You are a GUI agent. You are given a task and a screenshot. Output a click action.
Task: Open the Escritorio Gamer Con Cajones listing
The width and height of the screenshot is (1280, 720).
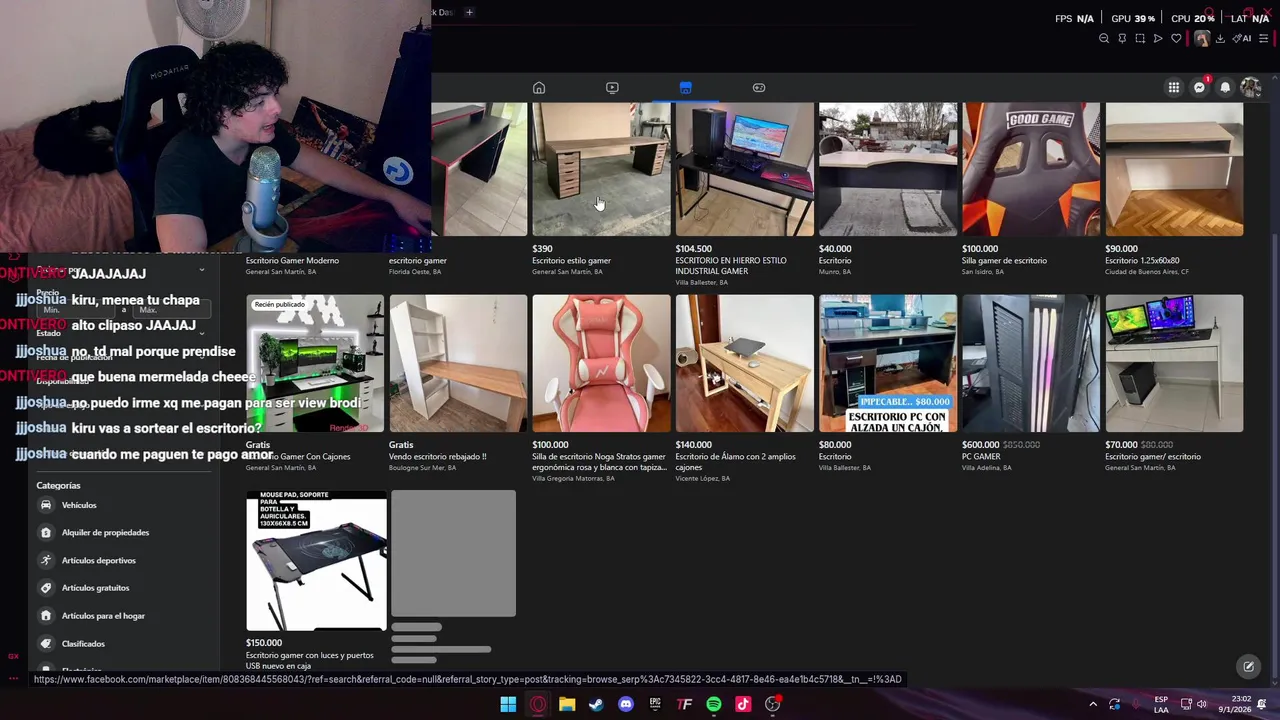315,383
